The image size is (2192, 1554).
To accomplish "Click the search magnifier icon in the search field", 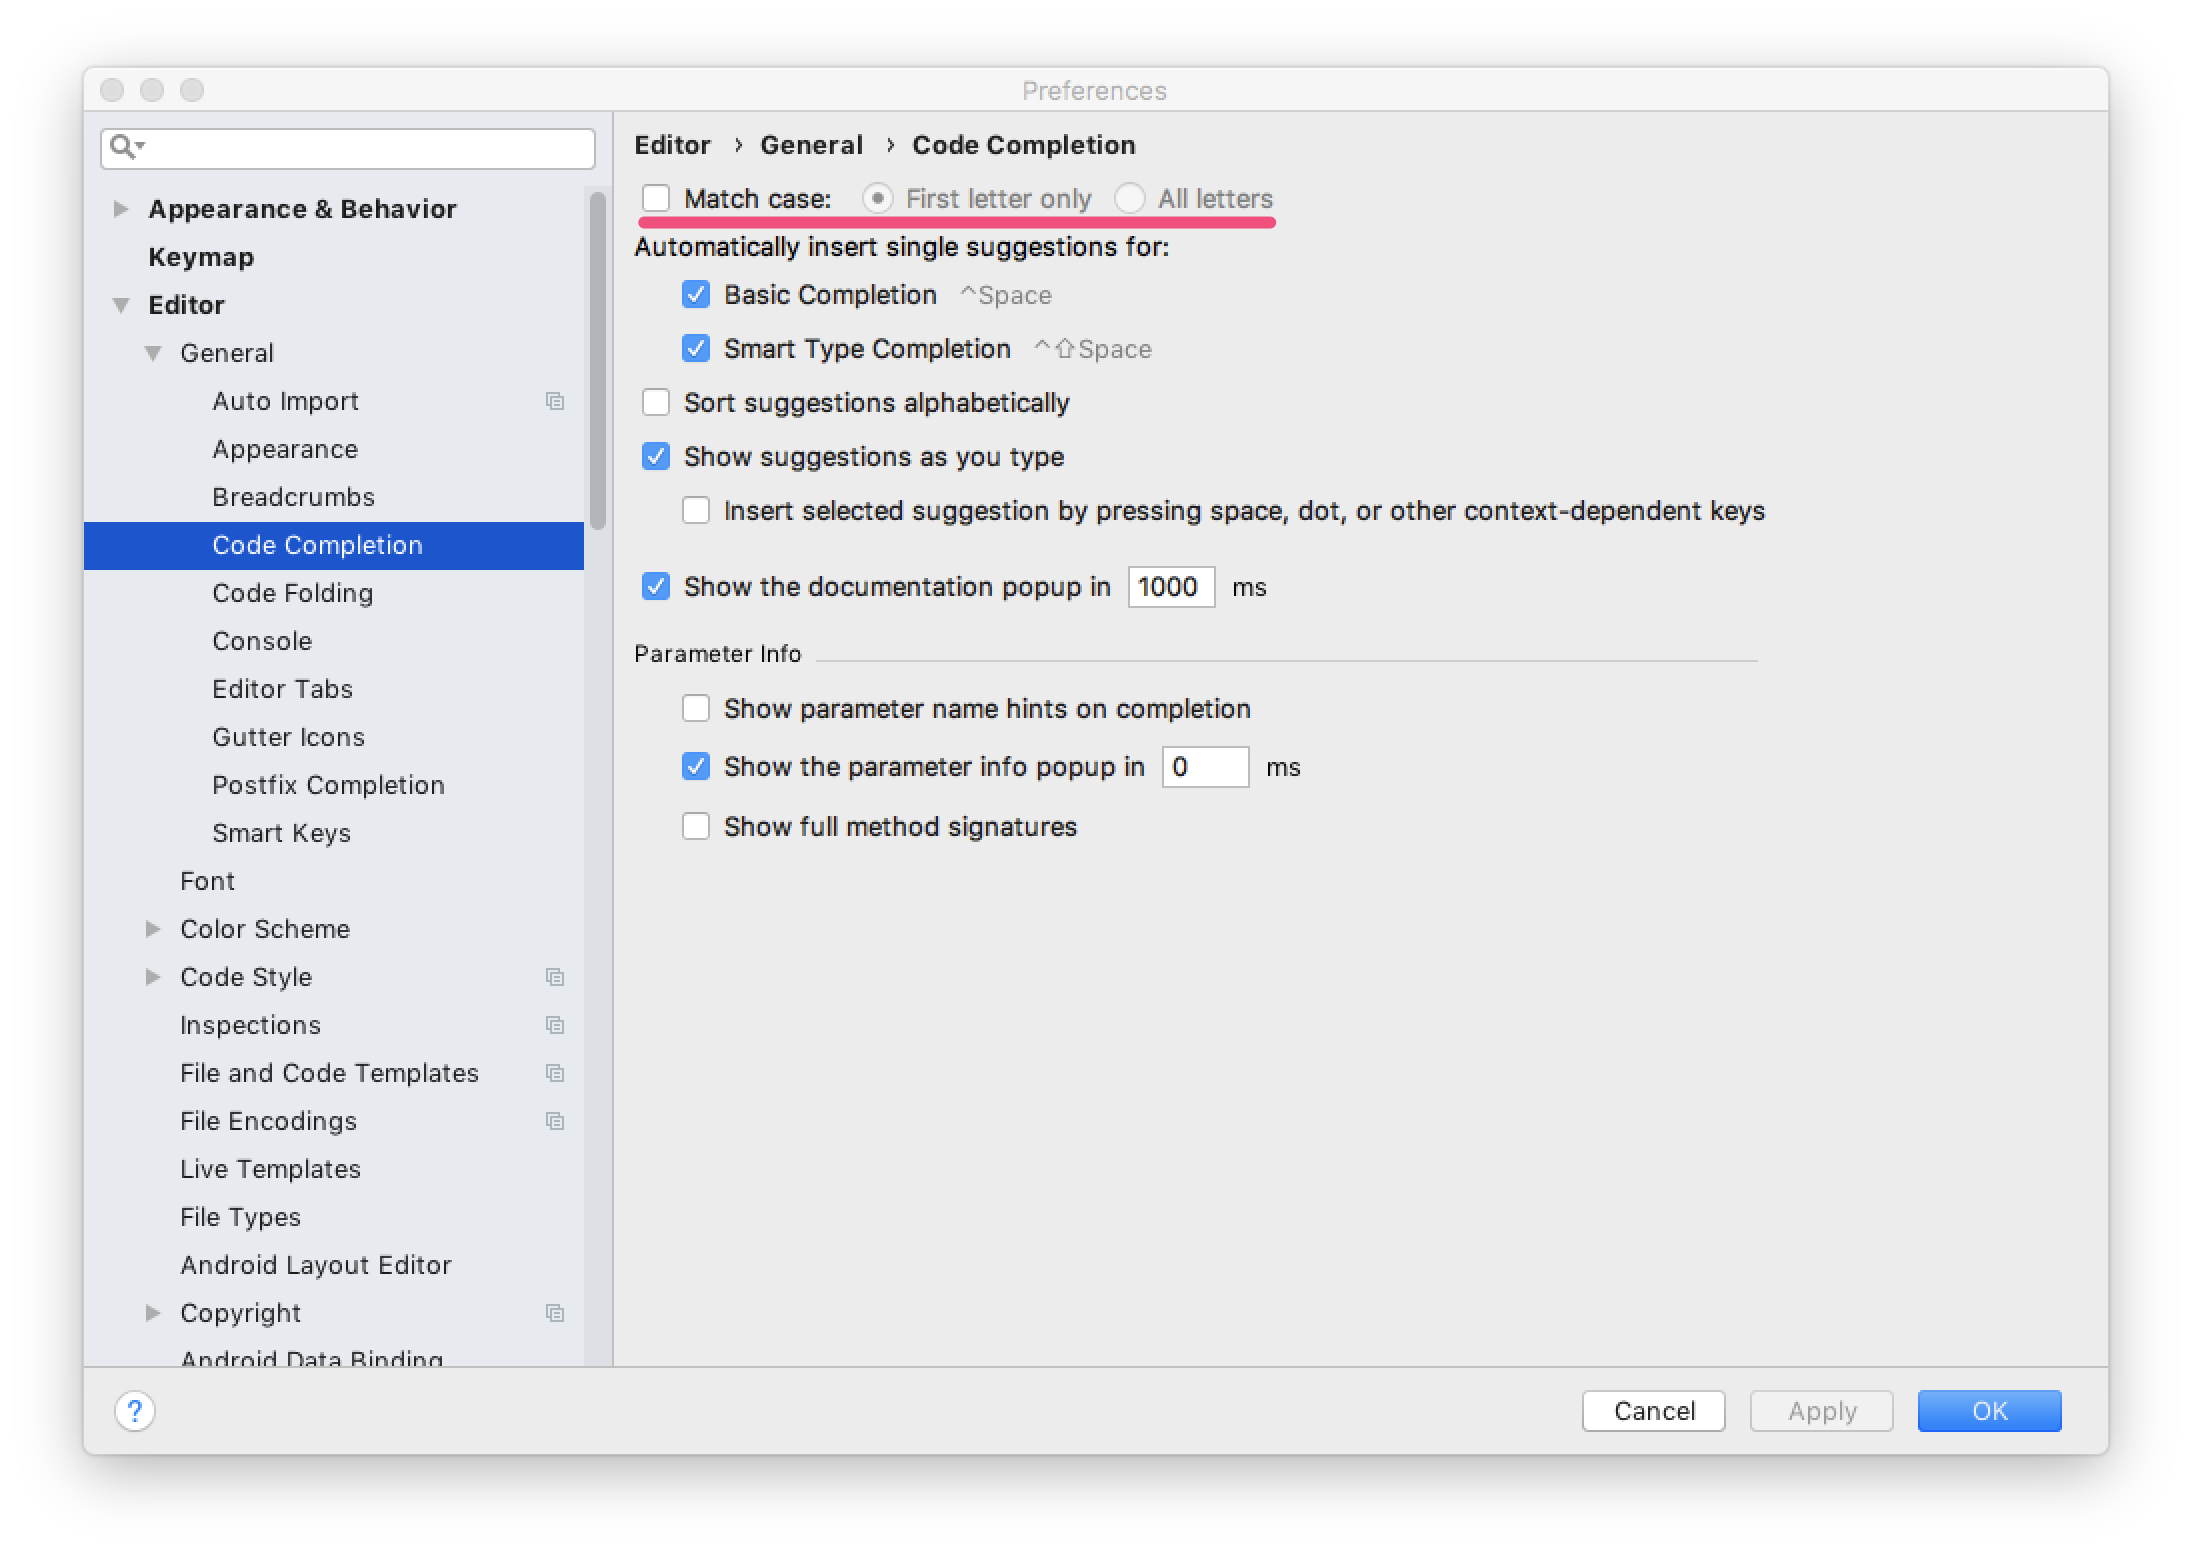I will 123,147.
